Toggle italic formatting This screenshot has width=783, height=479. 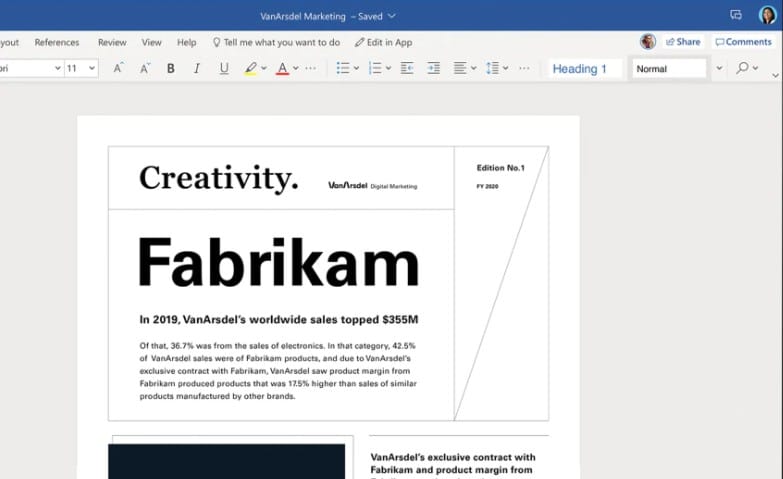pyautogui.click(x=196, y=68)
